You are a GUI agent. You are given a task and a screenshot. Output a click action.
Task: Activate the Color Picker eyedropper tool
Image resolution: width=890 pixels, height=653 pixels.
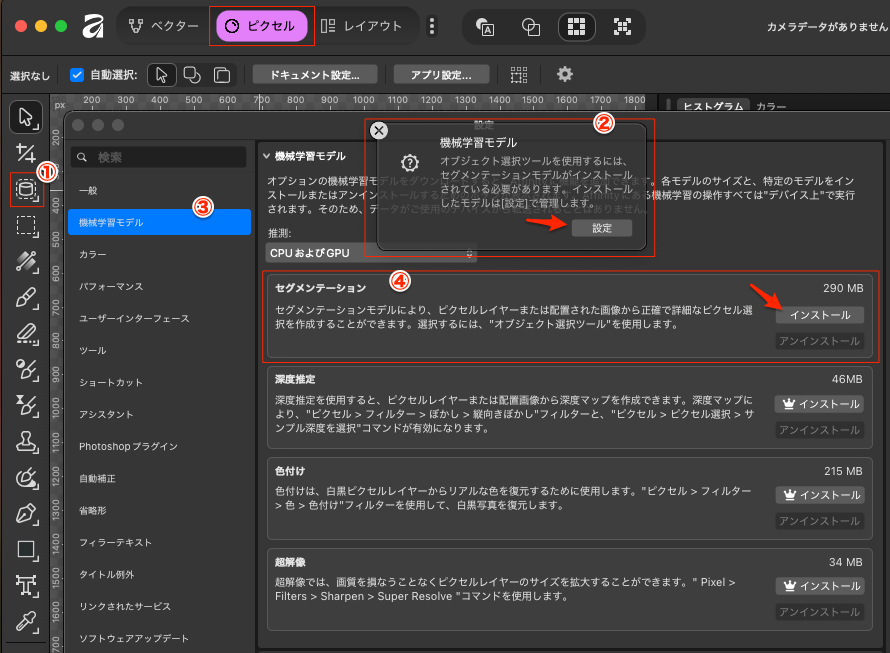click(26, 622)
